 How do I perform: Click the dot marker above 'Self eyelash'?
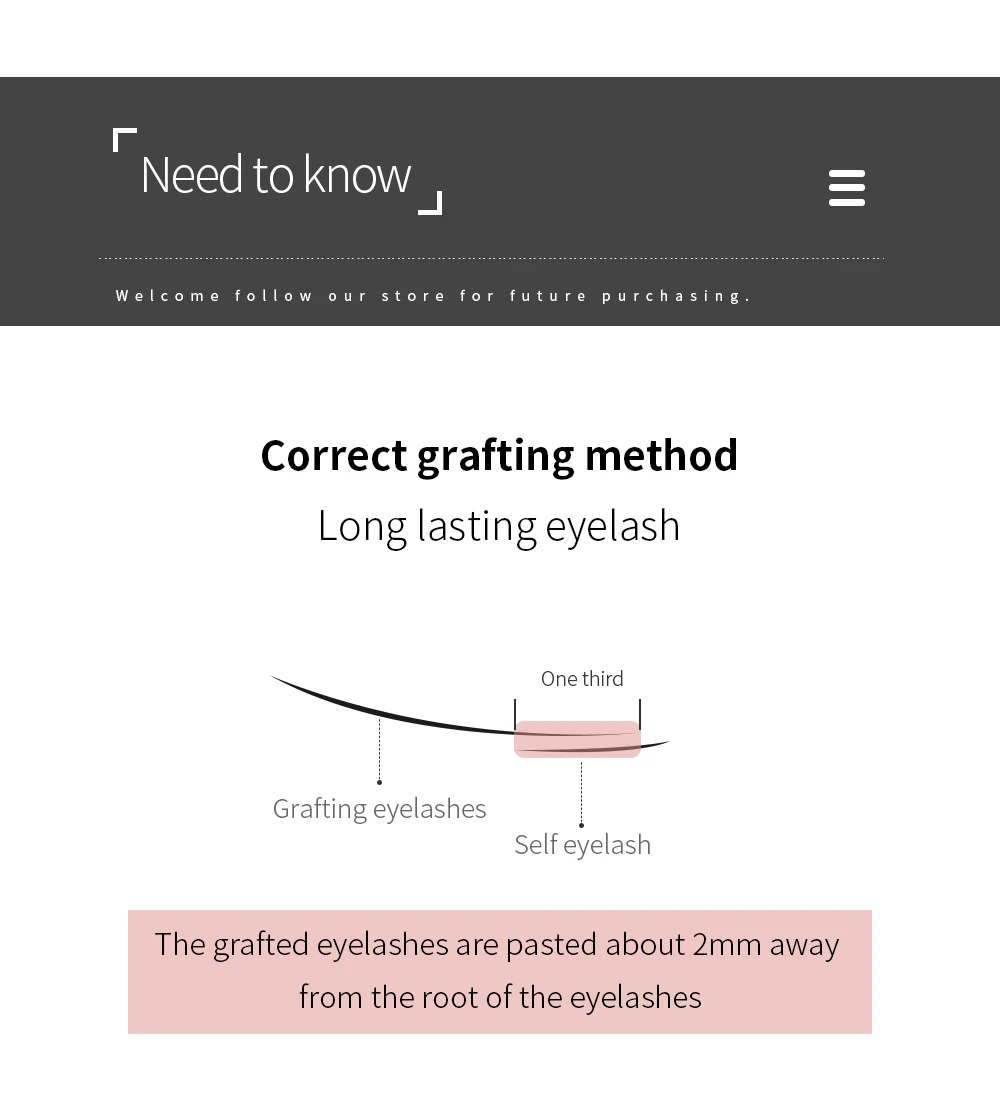pyautogui.click(x=581, y=825)
